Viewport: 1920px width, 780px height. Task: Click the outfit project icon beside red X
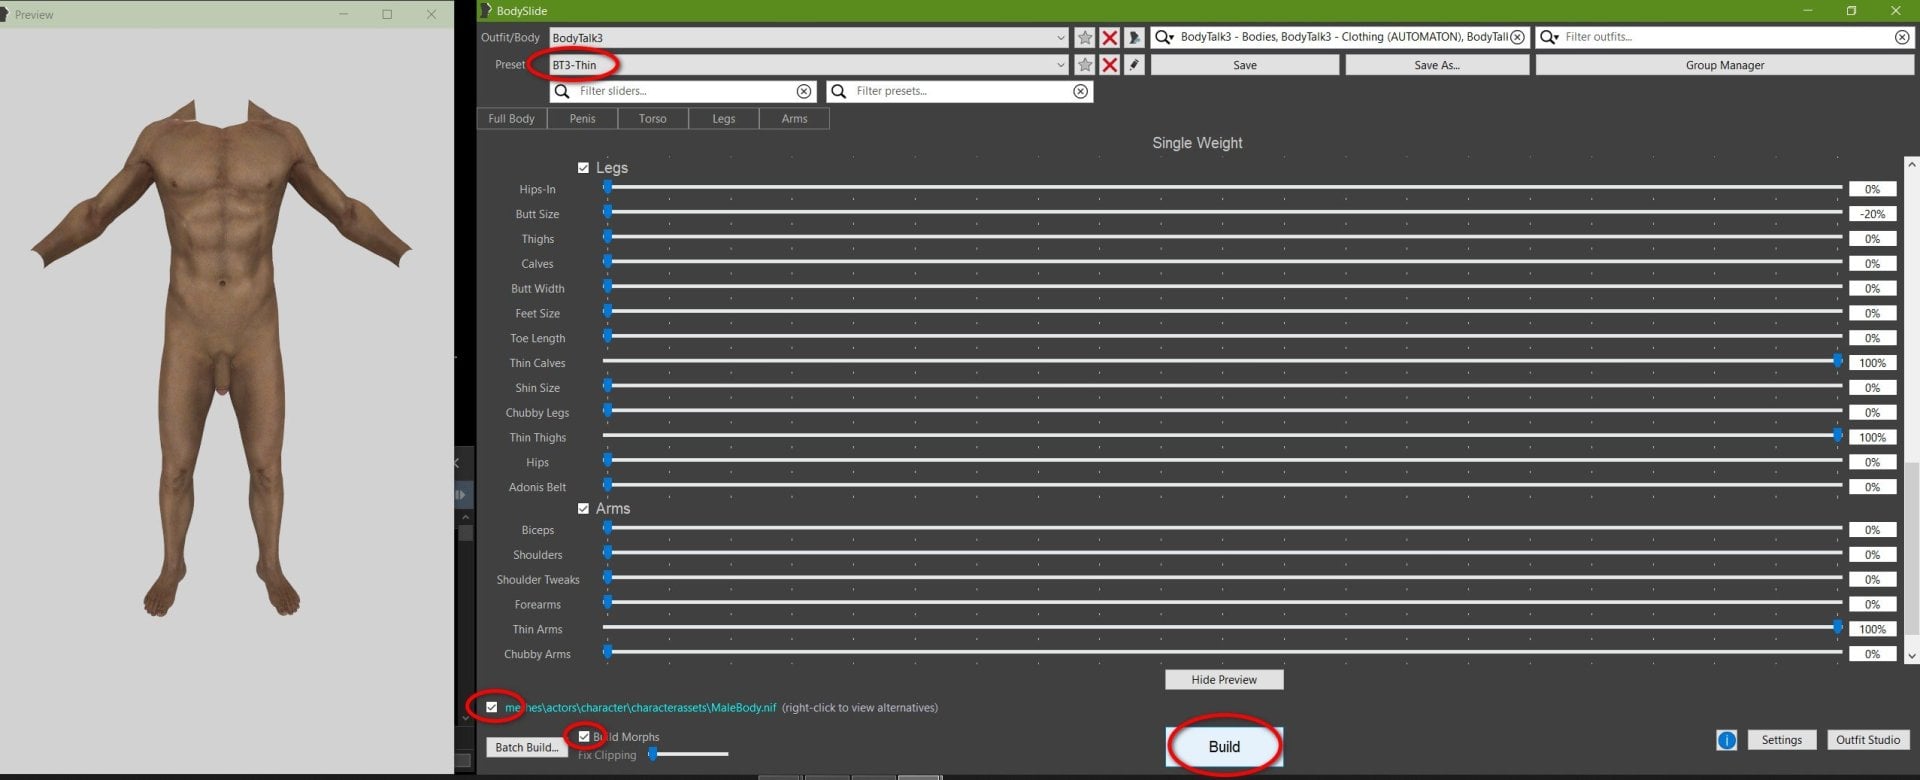coord(1134,38)
